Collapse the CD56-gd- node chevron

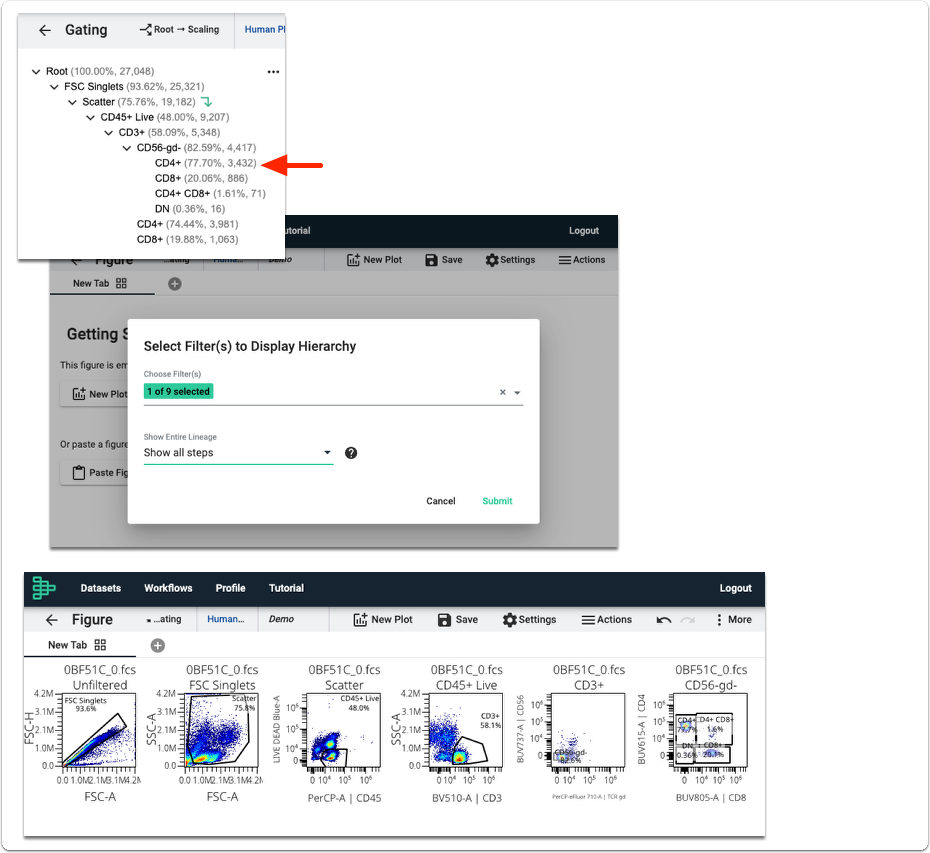click(127, 148)
